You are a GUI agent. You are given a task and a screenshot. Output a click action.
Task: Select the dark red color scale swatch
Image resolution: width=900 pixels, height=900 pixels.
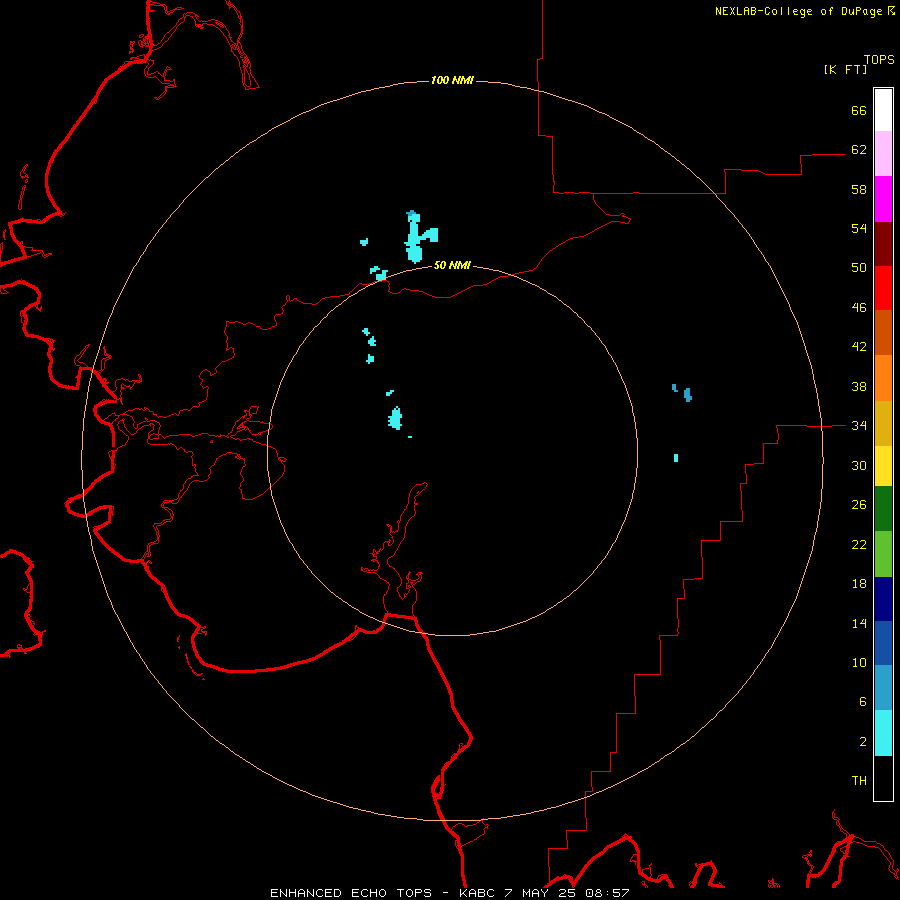pos(883,243)
